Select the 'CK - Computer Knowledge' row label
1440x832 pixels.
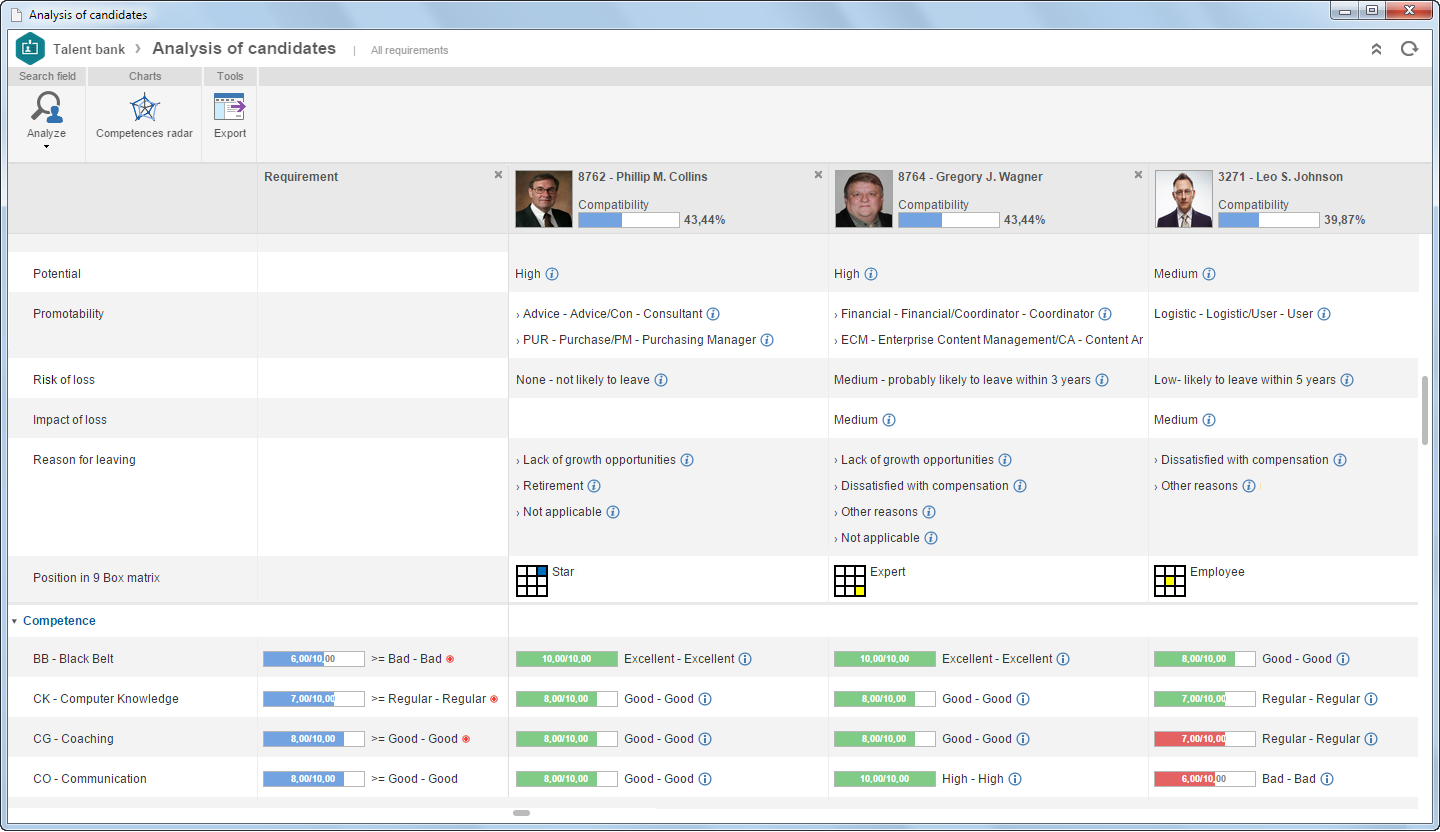pyautogui.click(x=106, y=699)
